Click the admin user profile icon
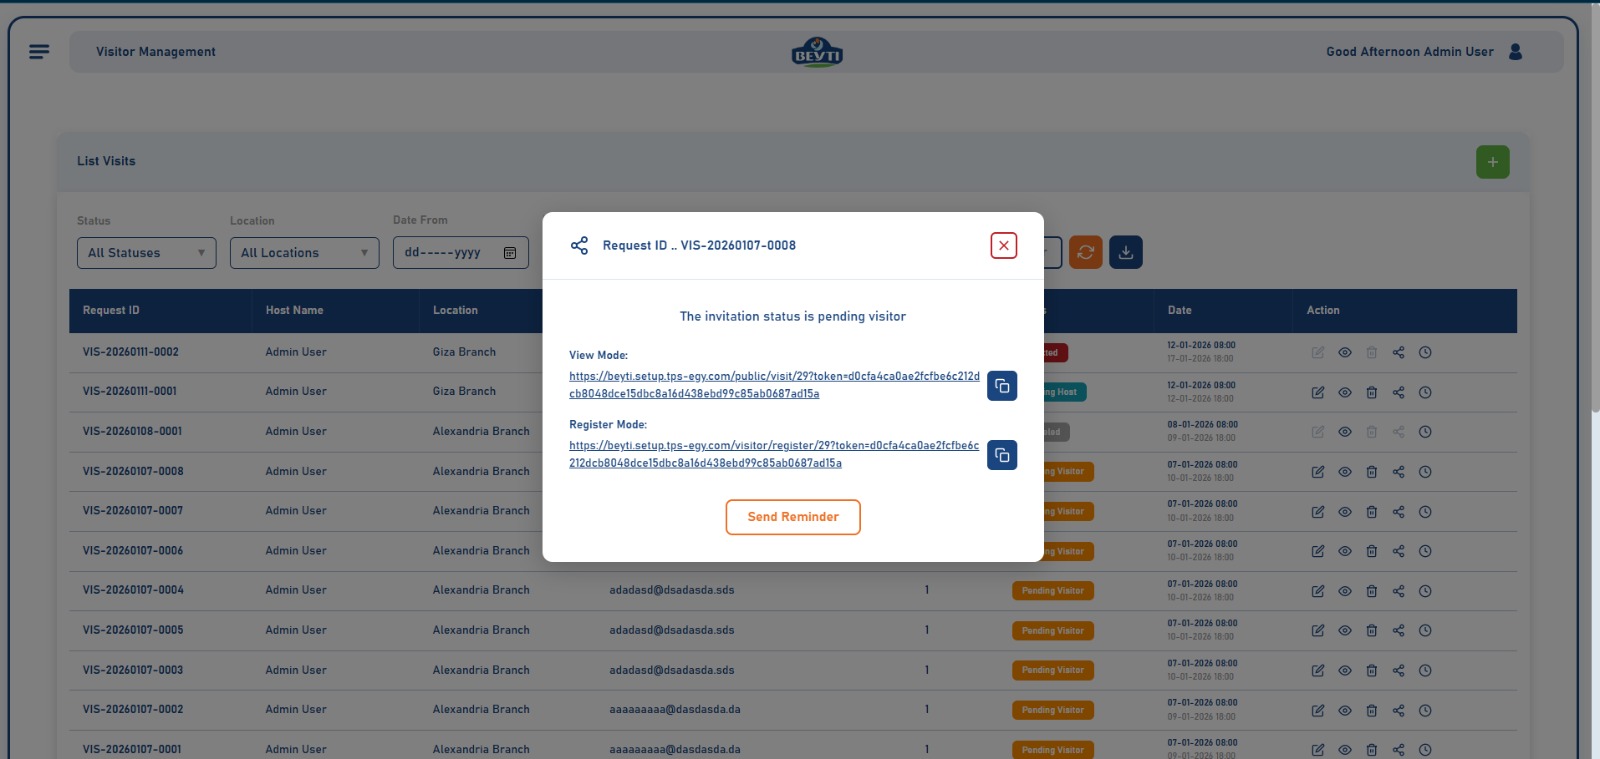This screenshot has height=759, width=1600. click(x=1515, y=52)
